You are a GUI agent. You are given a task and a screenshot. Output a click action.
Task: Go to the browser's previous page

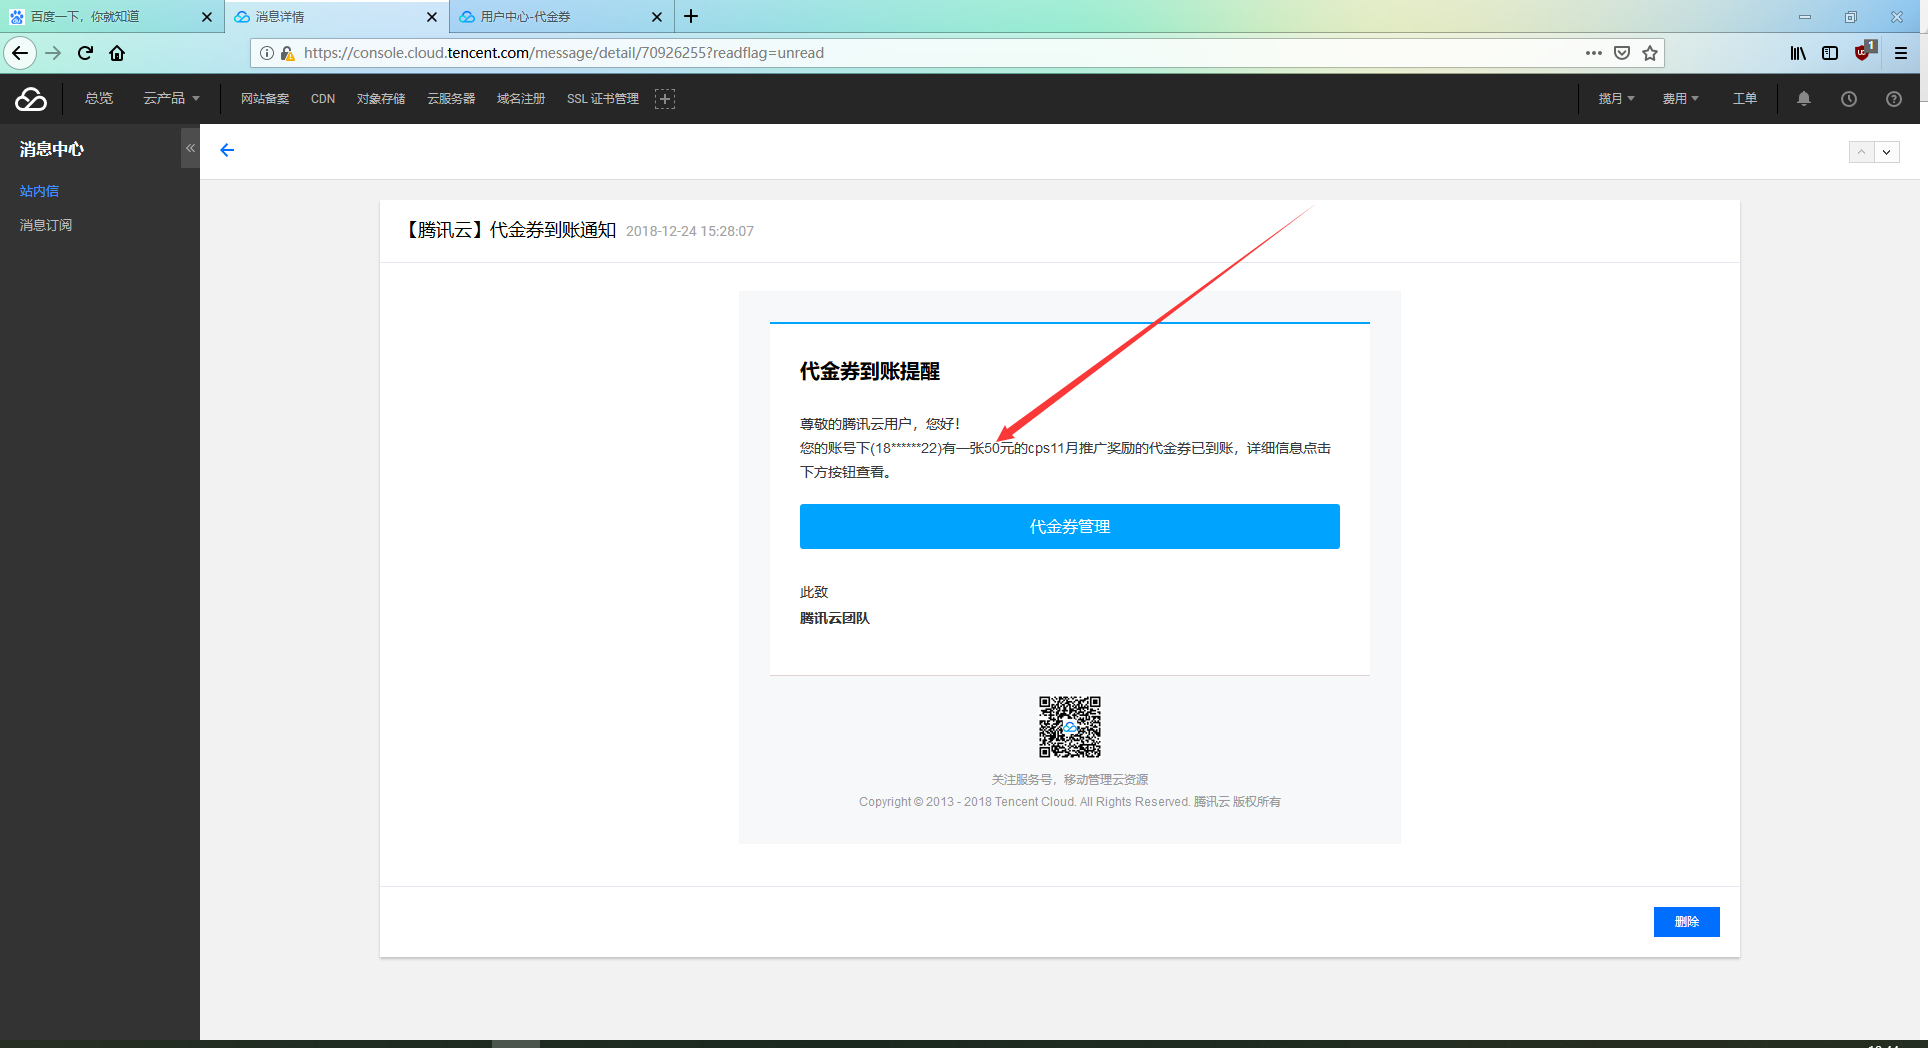[x=20, y=53]
